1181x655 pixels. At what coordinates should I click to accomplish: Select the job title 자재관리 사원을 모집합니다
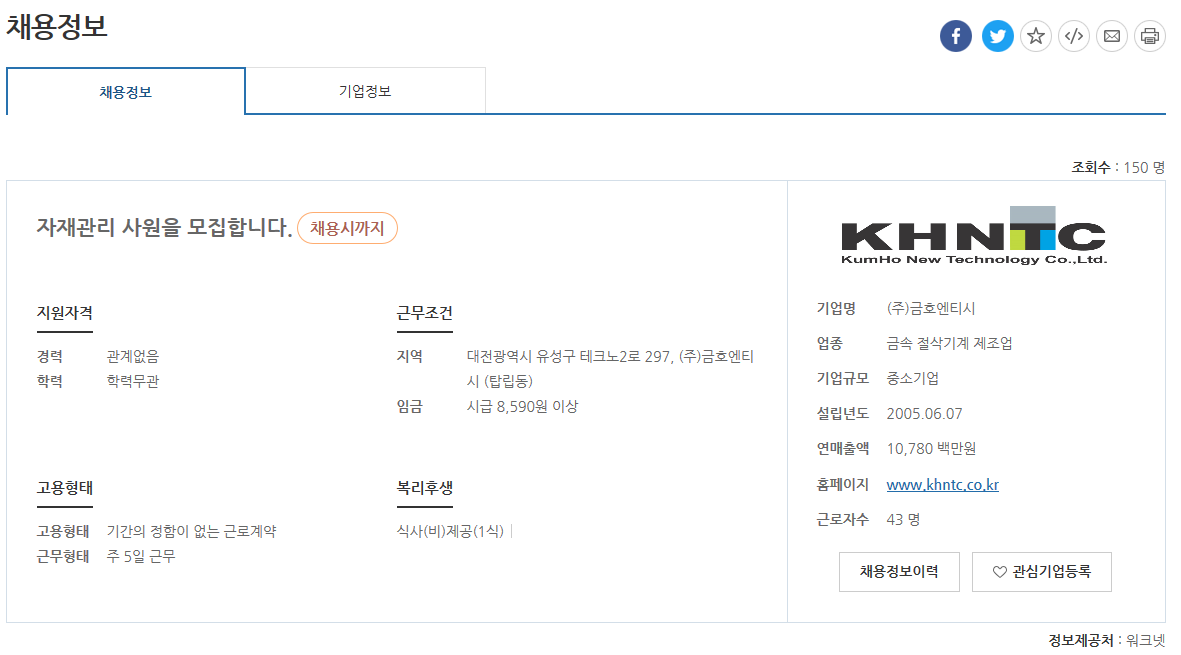click(164, 227)
